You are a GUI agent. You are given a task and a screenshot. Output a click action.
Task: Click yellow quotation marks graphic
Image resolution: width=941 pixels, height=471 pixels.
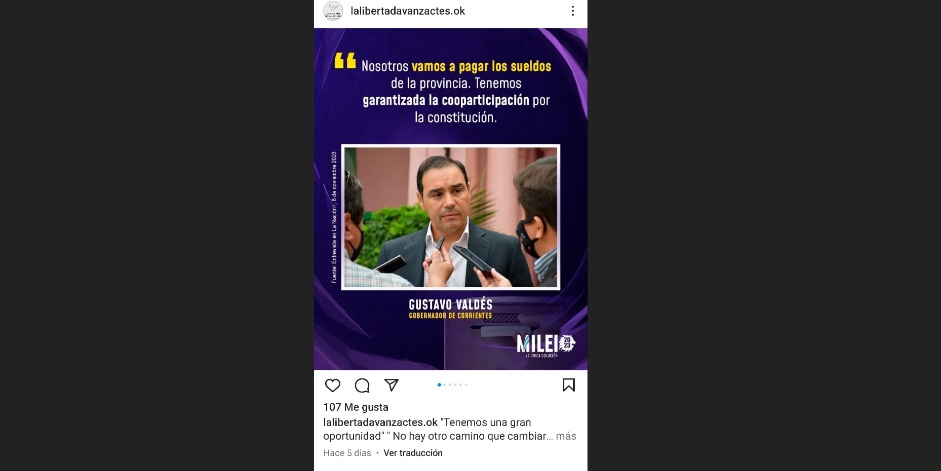pyautogui.click(x=345, y=61)
